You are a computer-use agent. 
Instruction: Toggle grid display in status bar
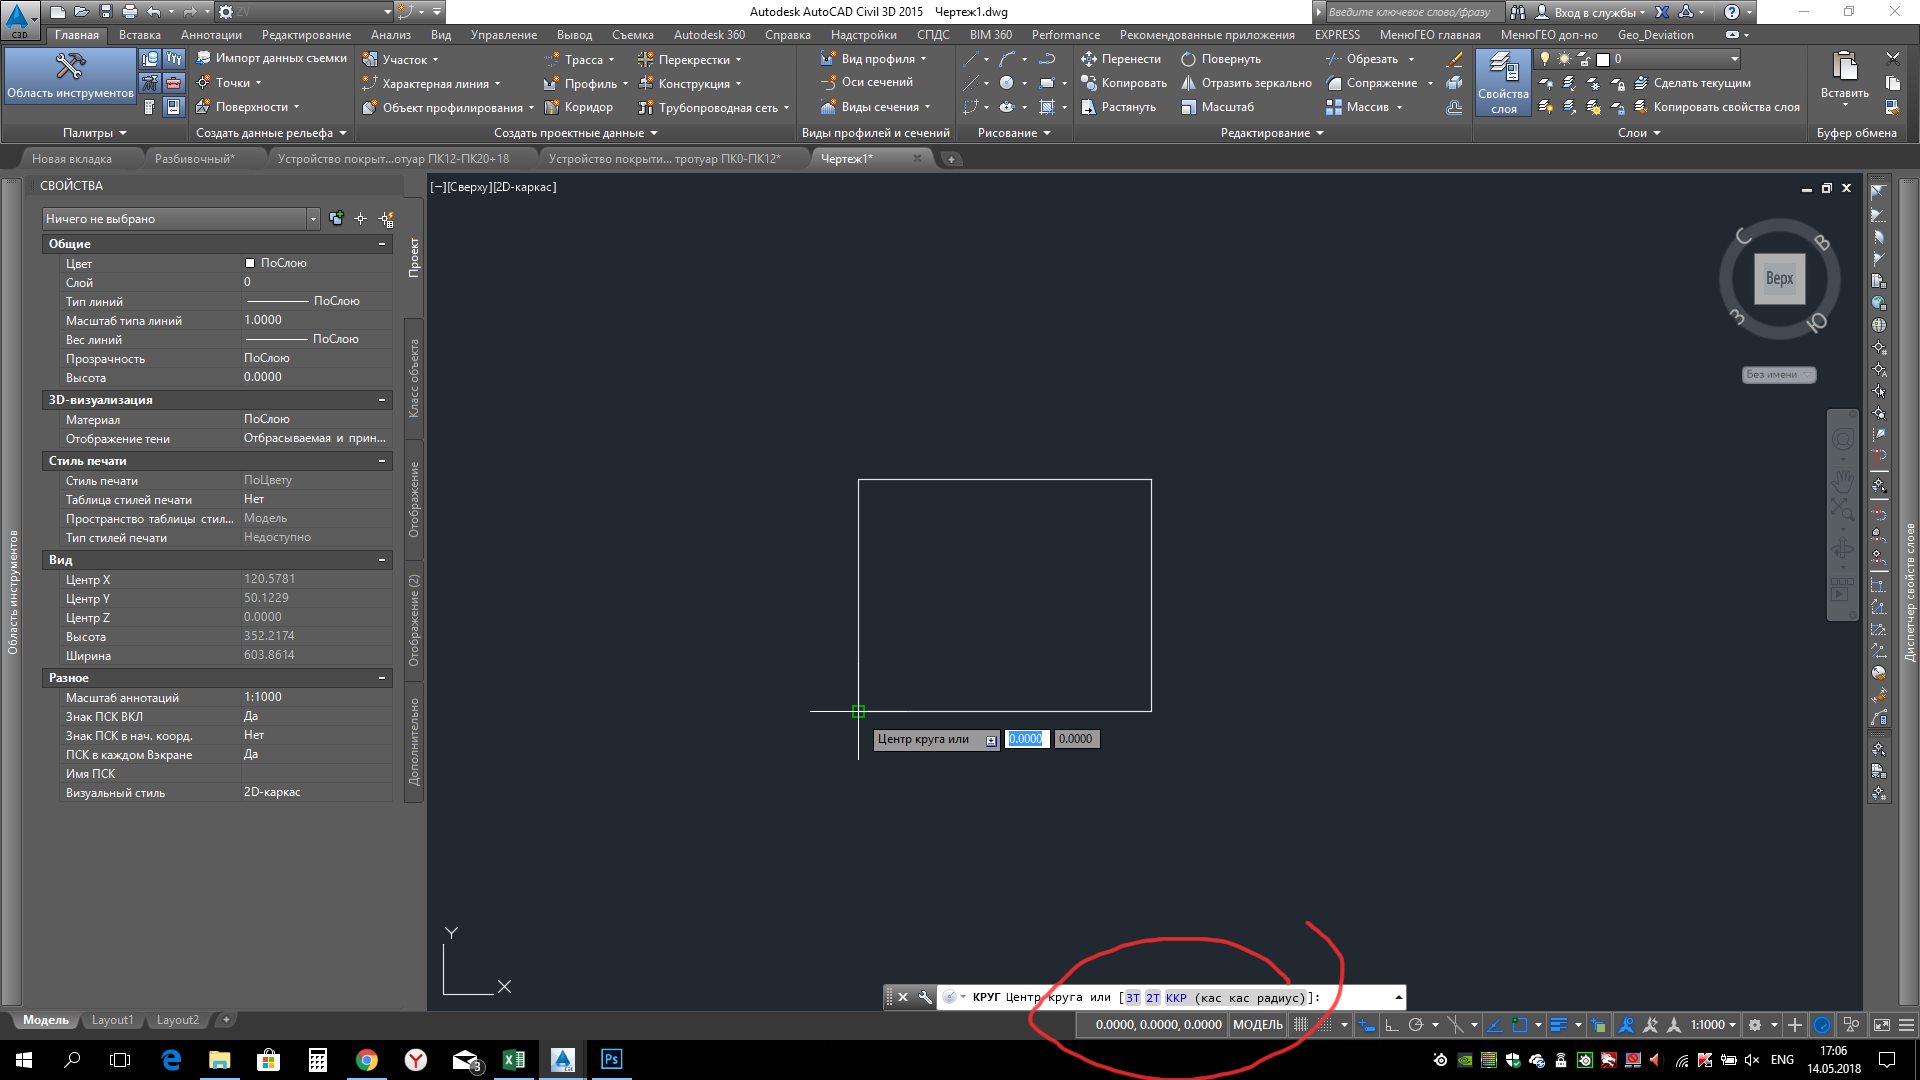coord(1301,1025)
